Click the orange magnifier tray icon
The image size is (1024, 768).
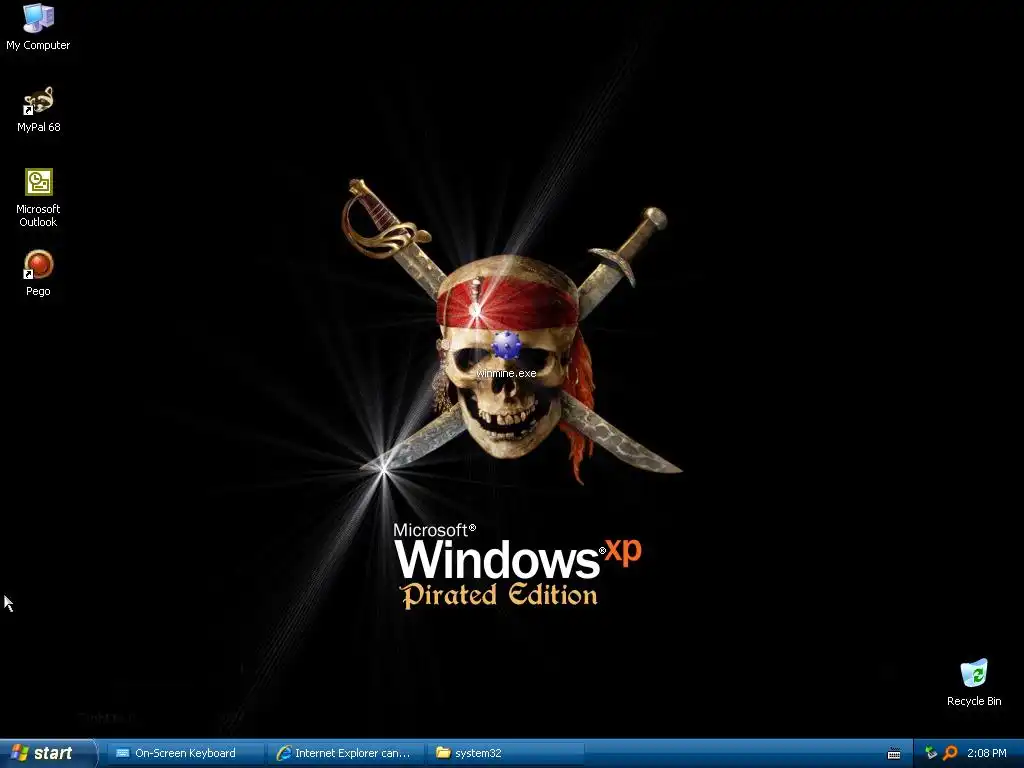coord(950,753)
